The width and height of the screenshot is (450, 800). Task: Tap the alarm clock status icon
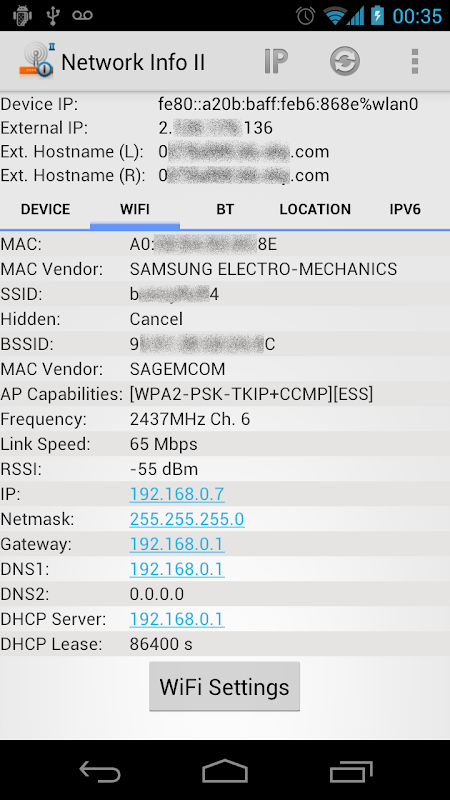point(306,15)
